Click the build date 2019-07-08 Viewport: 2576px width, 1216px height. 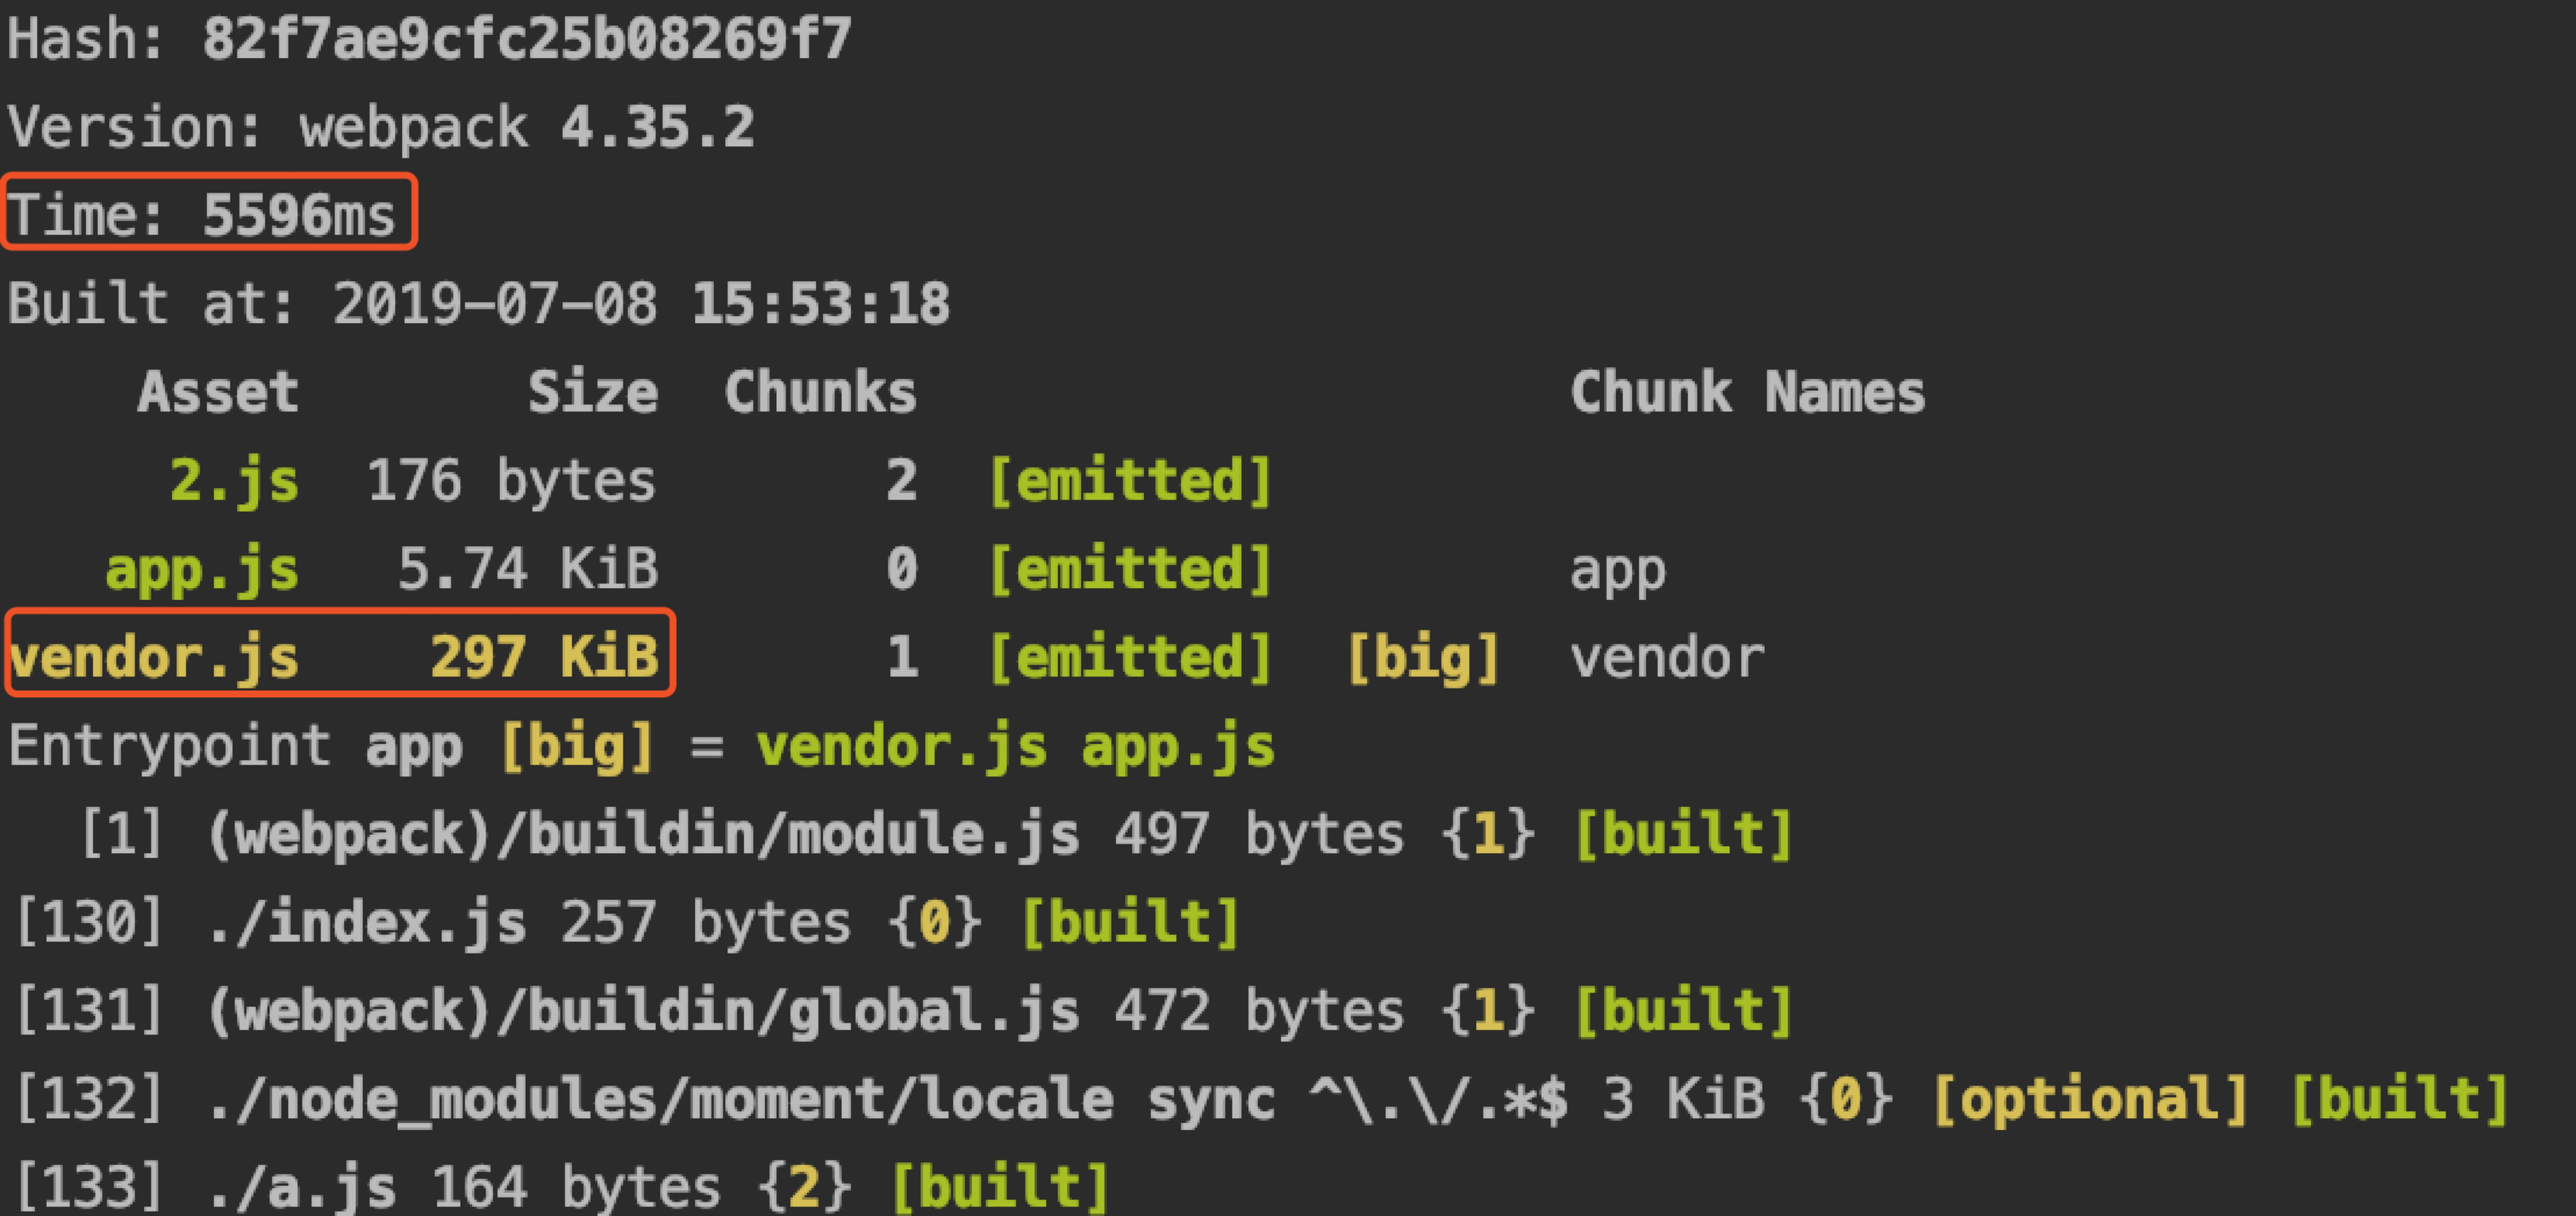495,303
